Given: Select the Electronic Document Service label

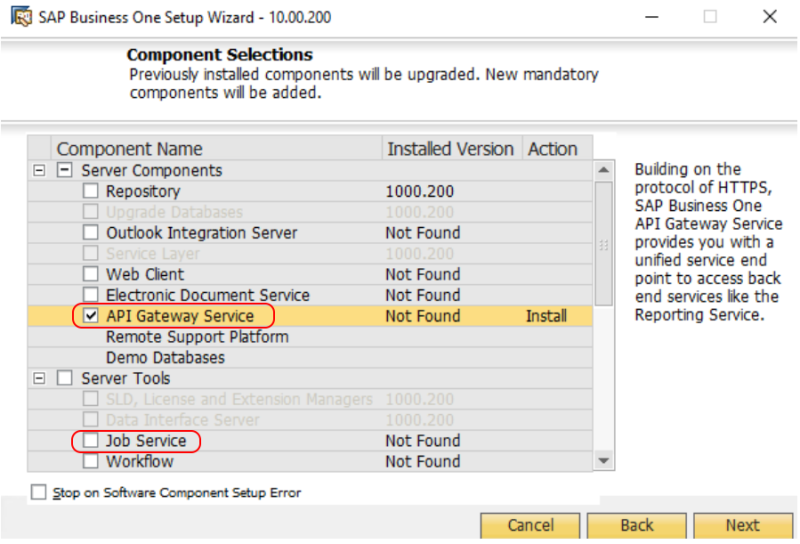Looking at the screenshot, I should pos(208,295).
